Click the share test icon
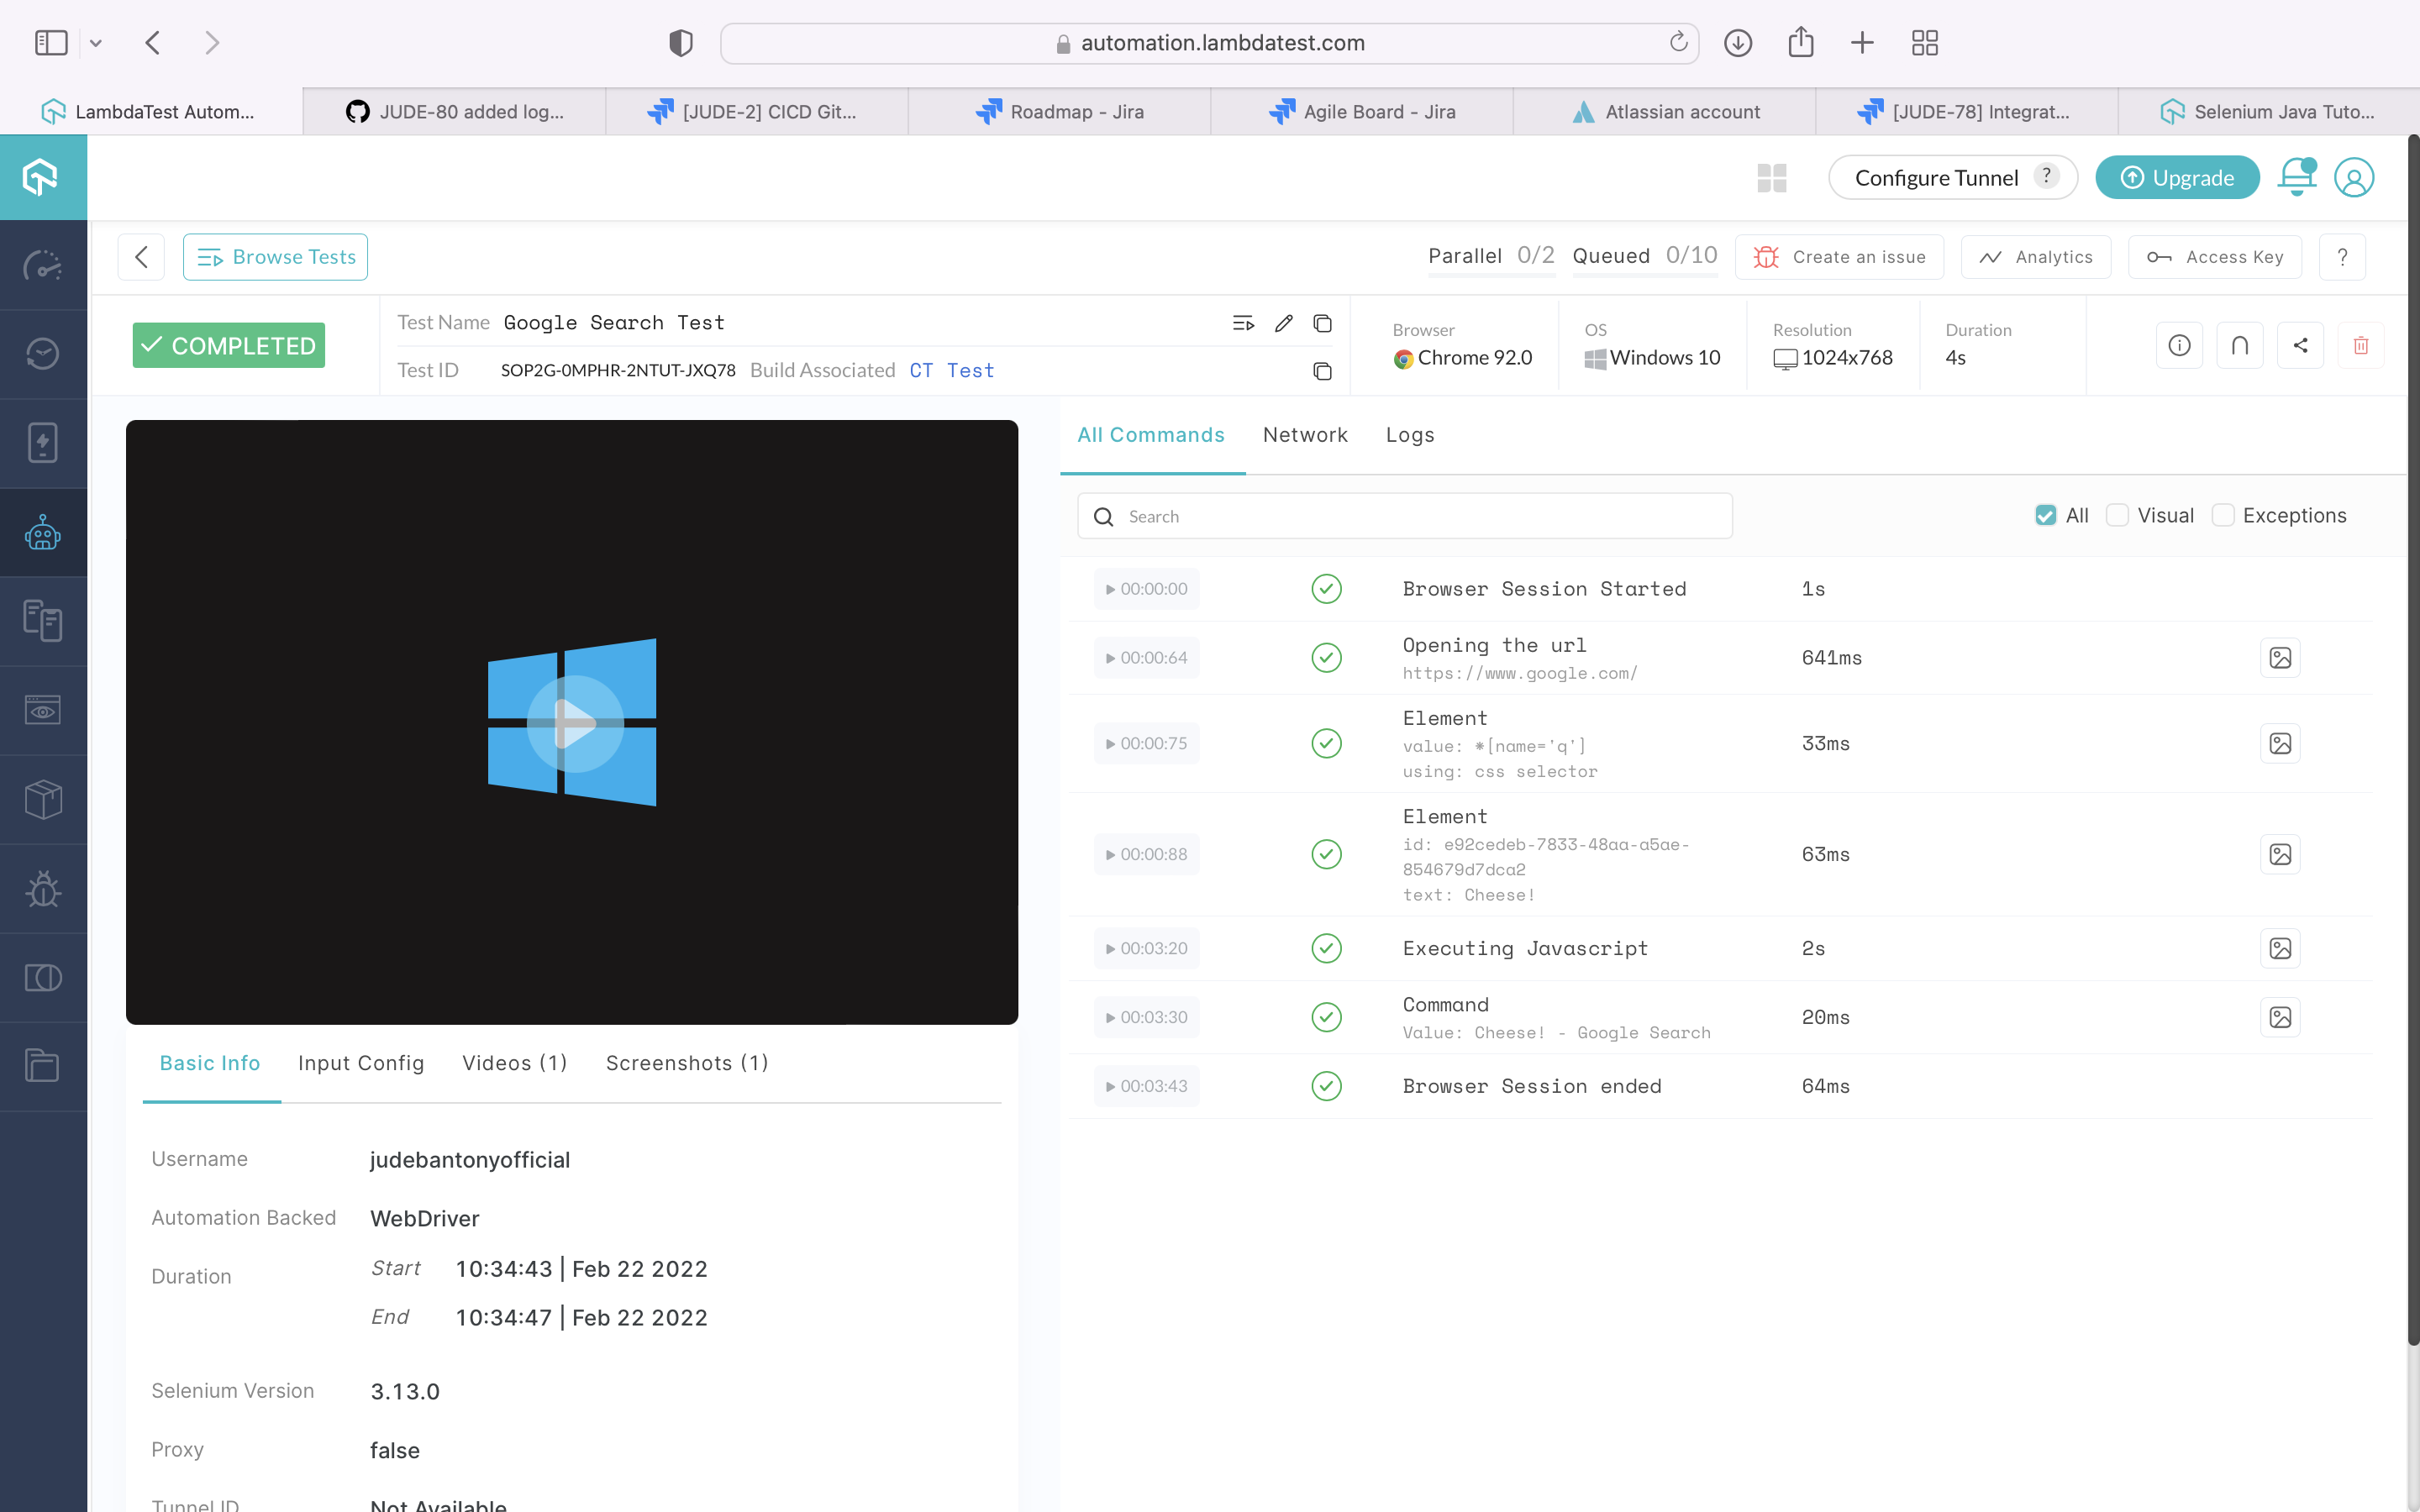 pos(2300,345)
